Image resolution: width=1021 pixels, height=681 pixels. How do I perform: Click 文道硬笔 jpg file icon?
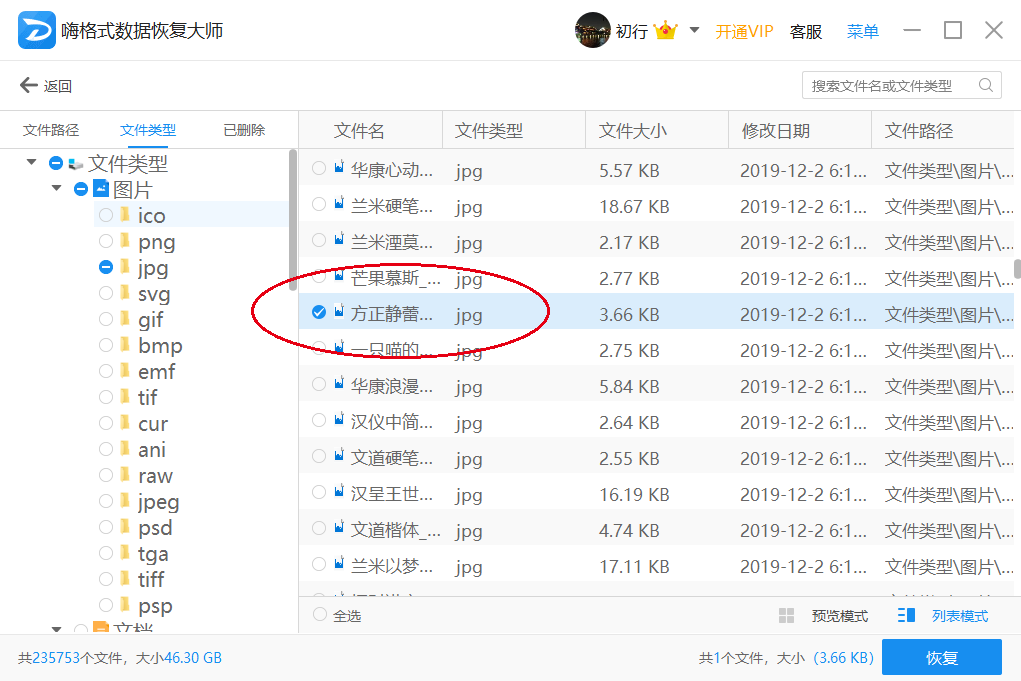coord(339,454)
